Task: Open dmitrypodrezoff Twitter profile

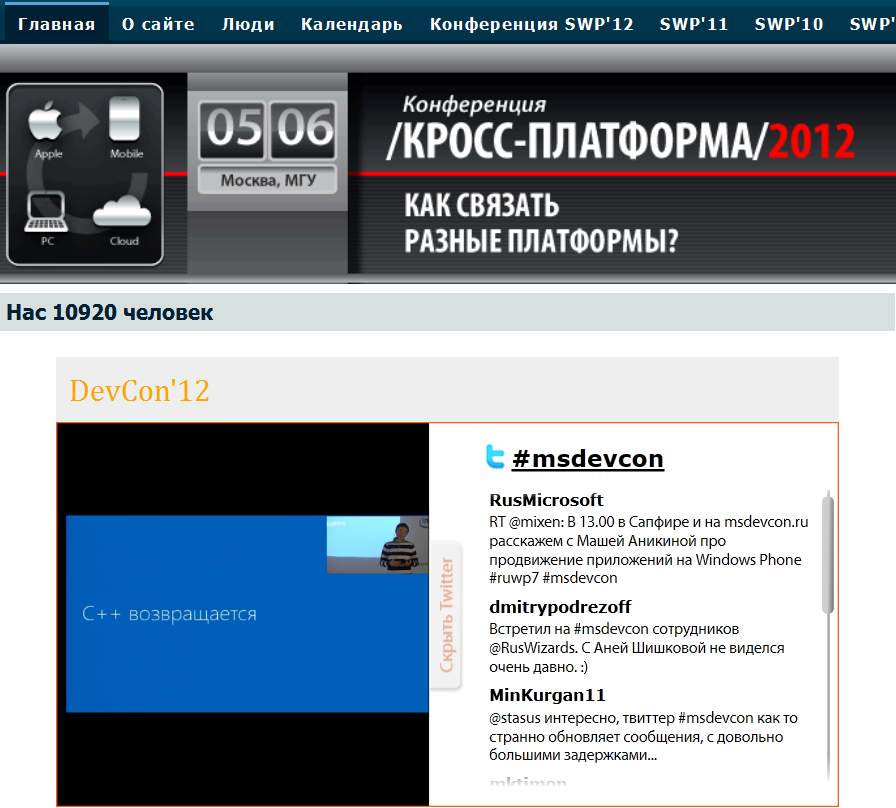Action: [560, 607]
